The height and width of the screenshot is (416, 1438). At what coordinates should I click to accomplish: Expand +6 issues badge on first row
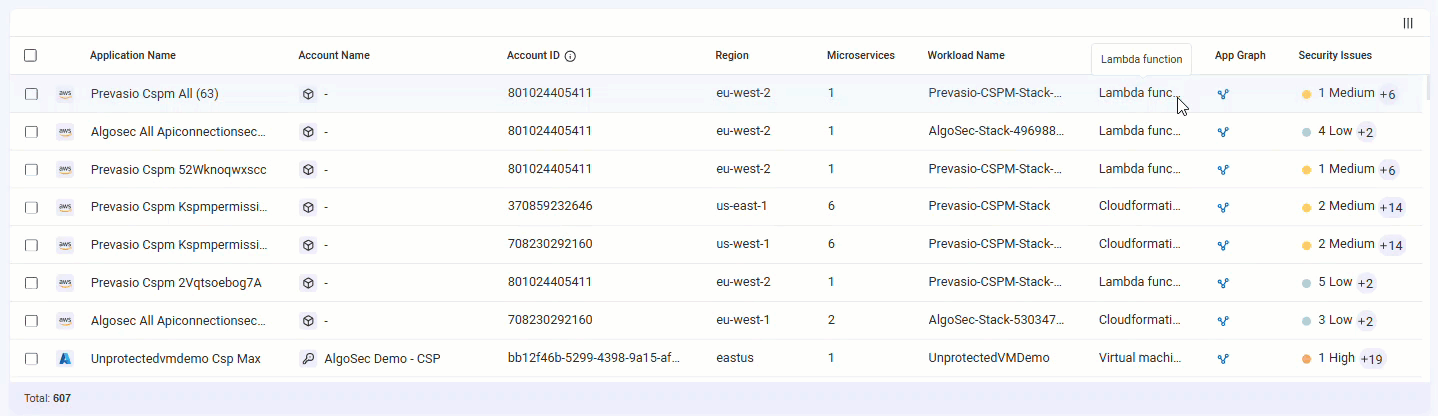[1387, 94]
